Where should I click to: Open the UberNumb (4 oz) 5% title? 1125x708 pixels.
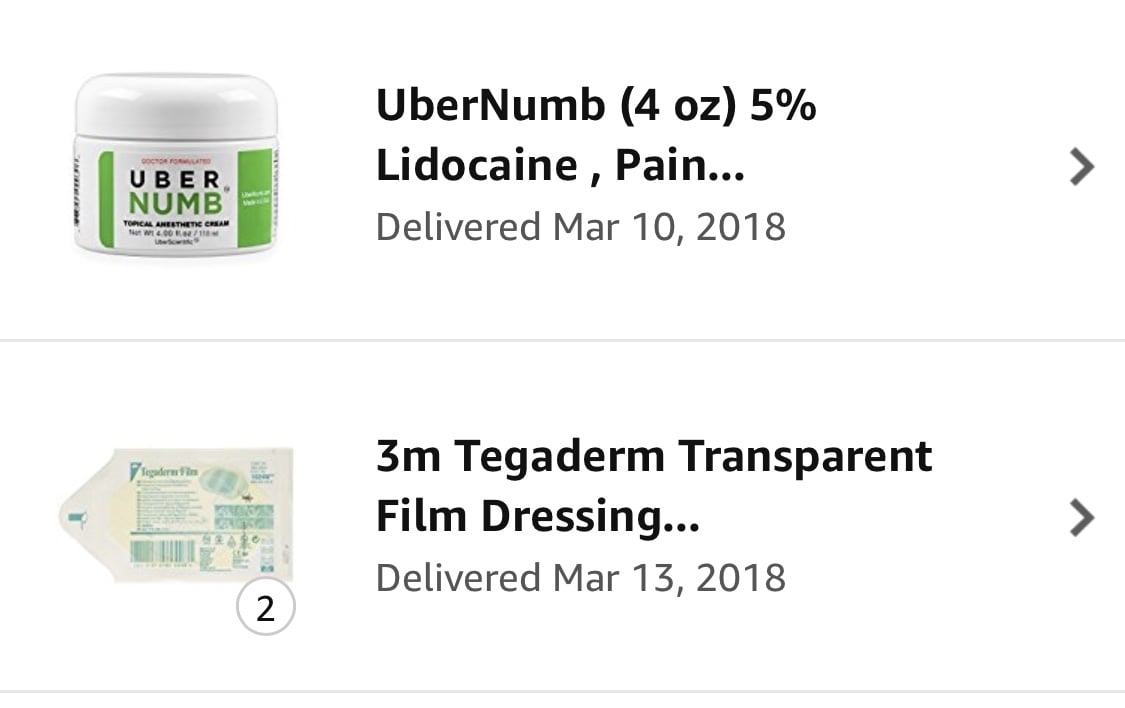coord(596,105)
